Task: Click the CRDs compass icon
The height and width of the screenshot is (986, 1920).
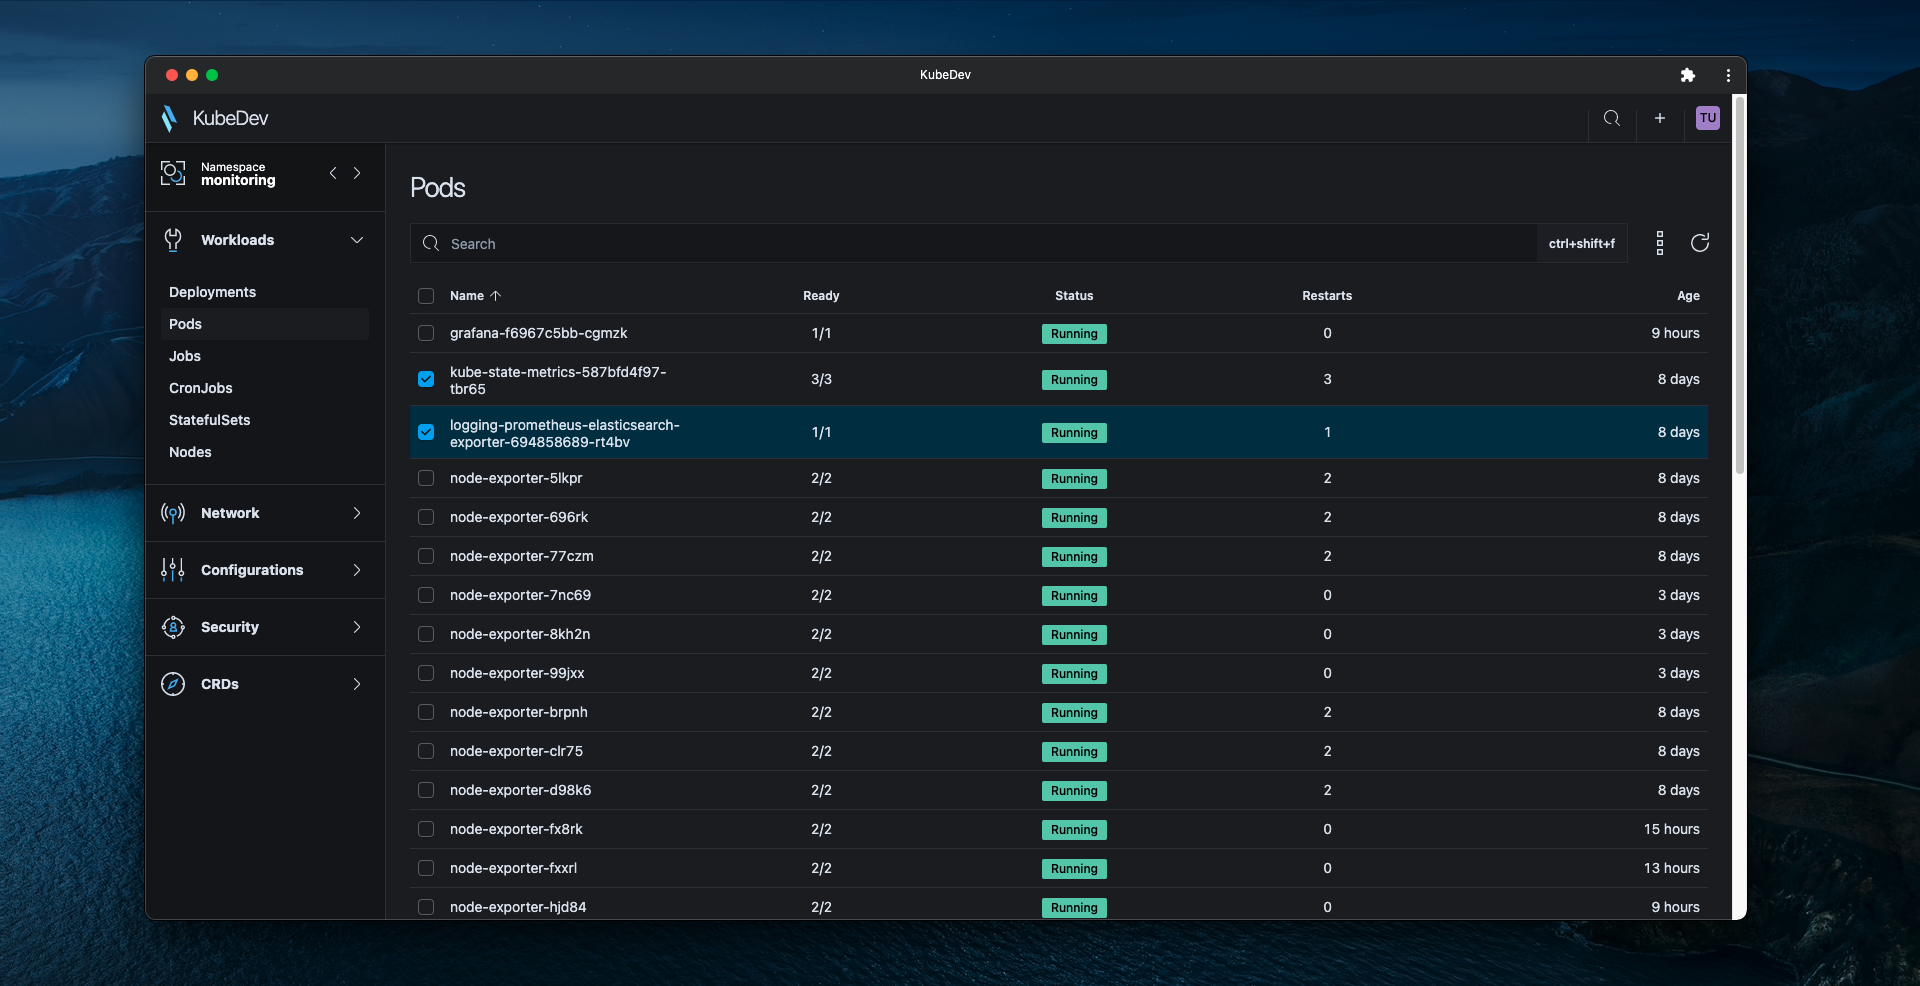Action: tap(173, 684)
